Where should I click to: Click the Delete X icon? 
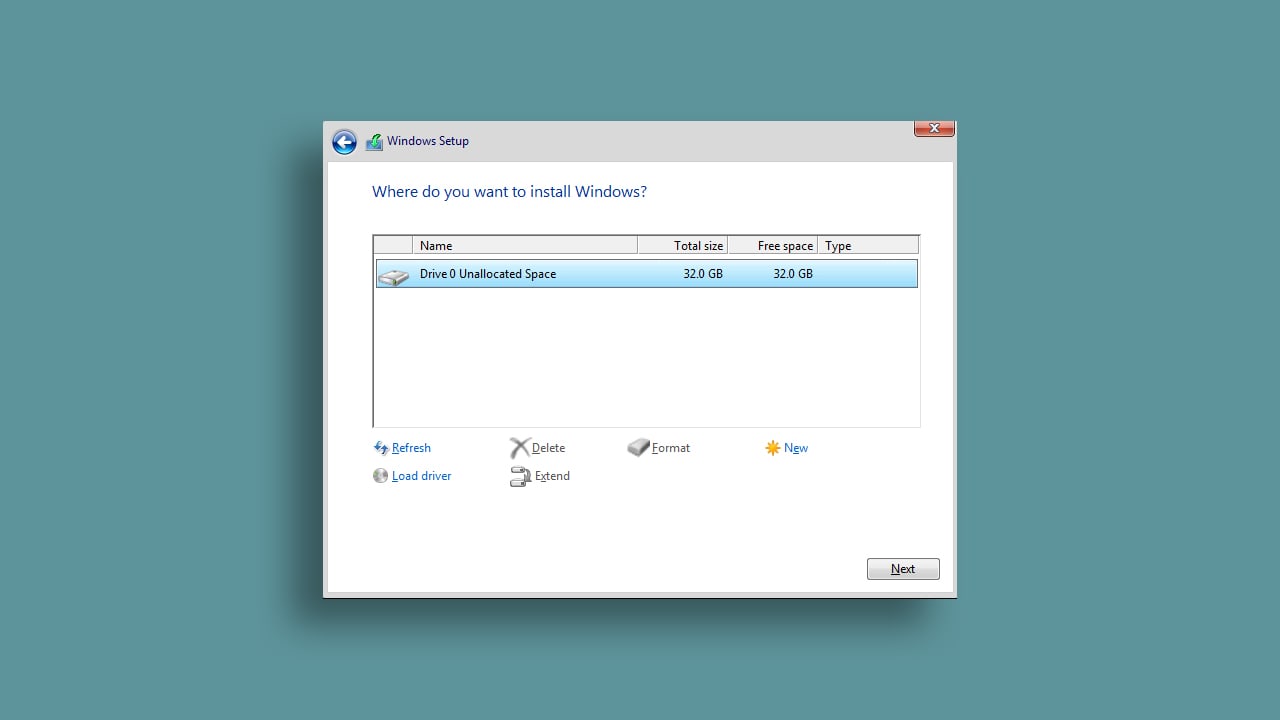(x=520, y=448)
